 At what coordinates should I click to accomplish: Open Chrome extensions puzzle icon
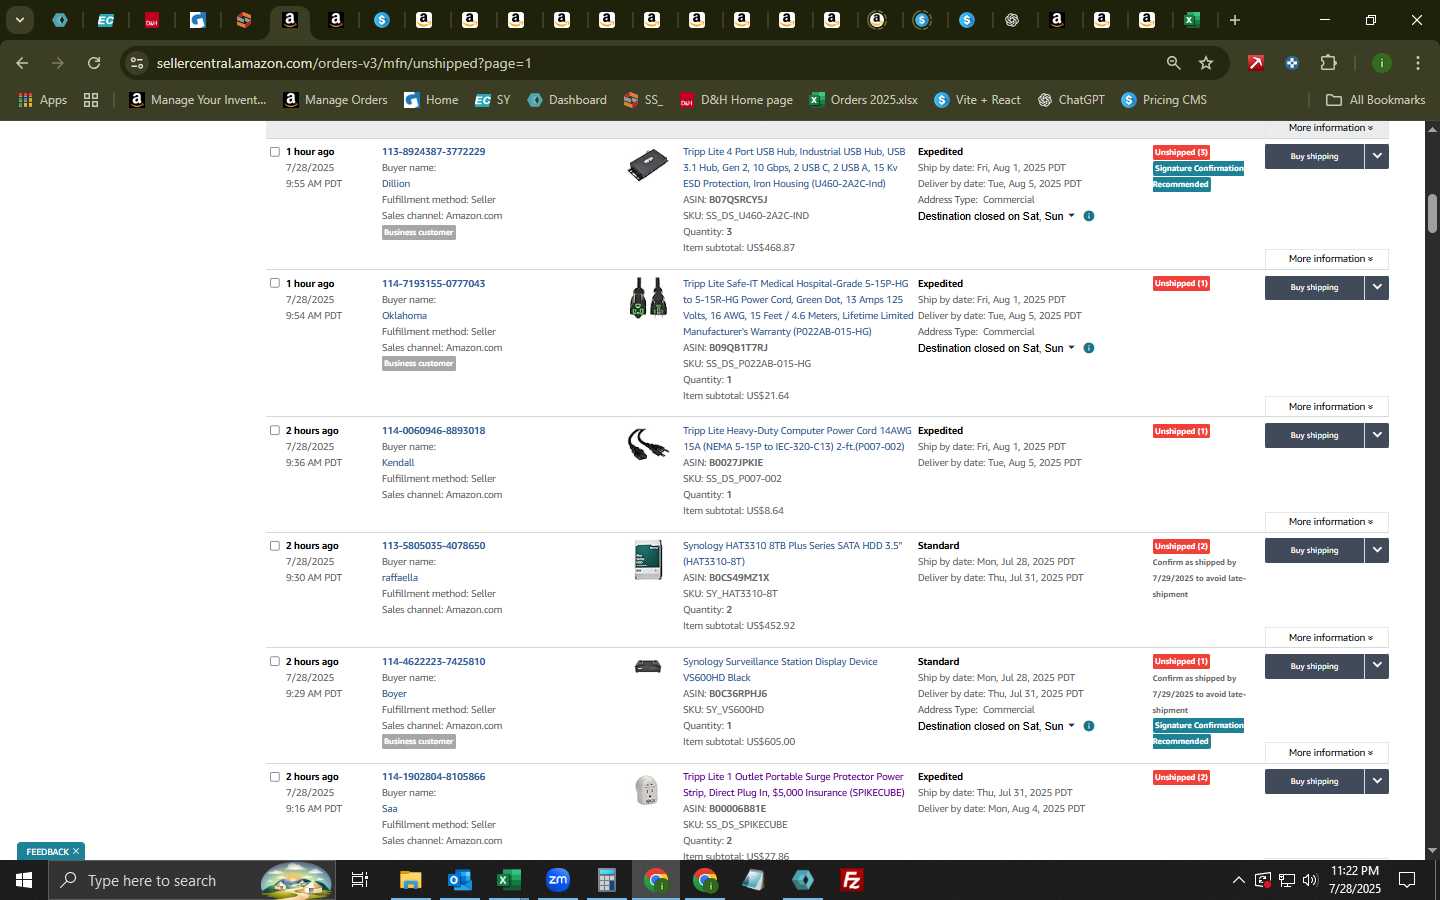tap(1328, 63)
